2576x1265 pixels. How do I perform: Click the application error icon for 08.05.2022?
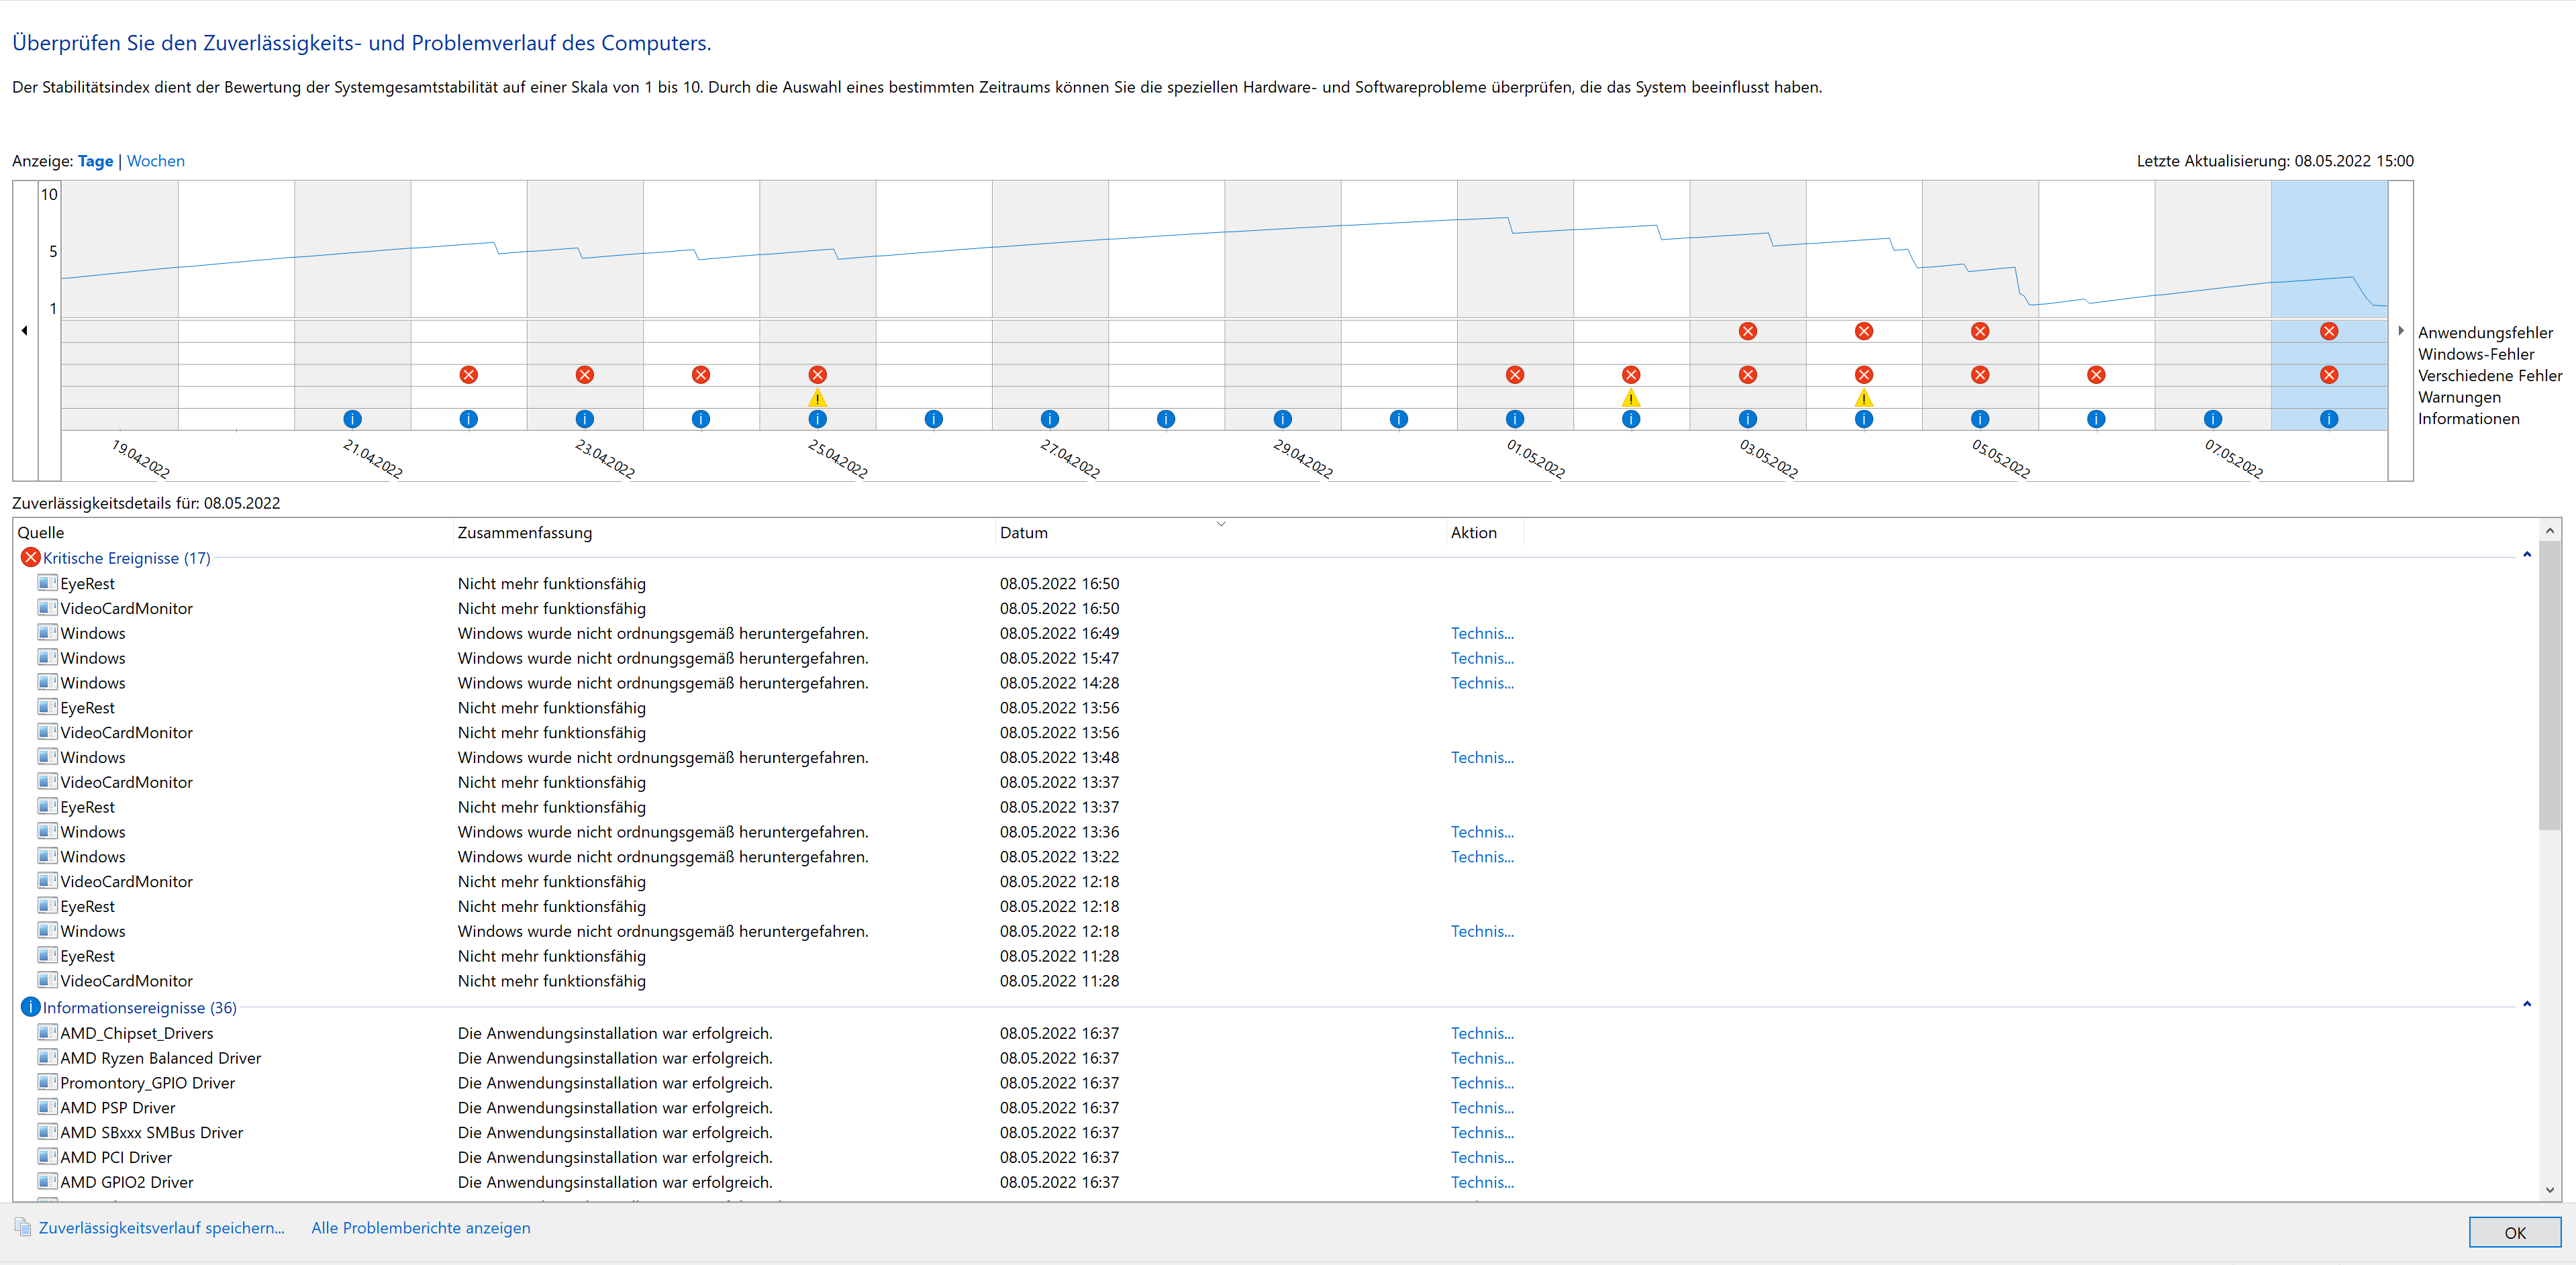2329,331
